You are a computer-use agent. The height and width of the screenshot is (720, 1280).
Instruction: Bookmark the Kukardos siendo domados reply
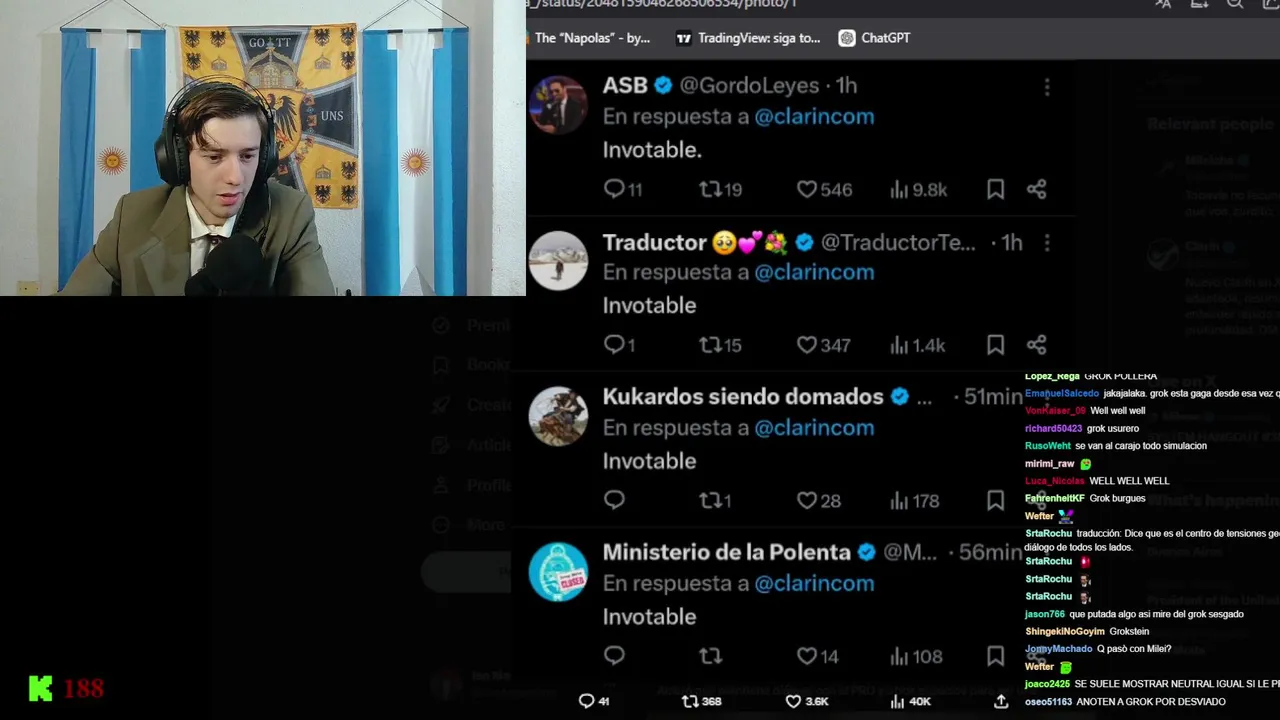(x=995, y=501)
